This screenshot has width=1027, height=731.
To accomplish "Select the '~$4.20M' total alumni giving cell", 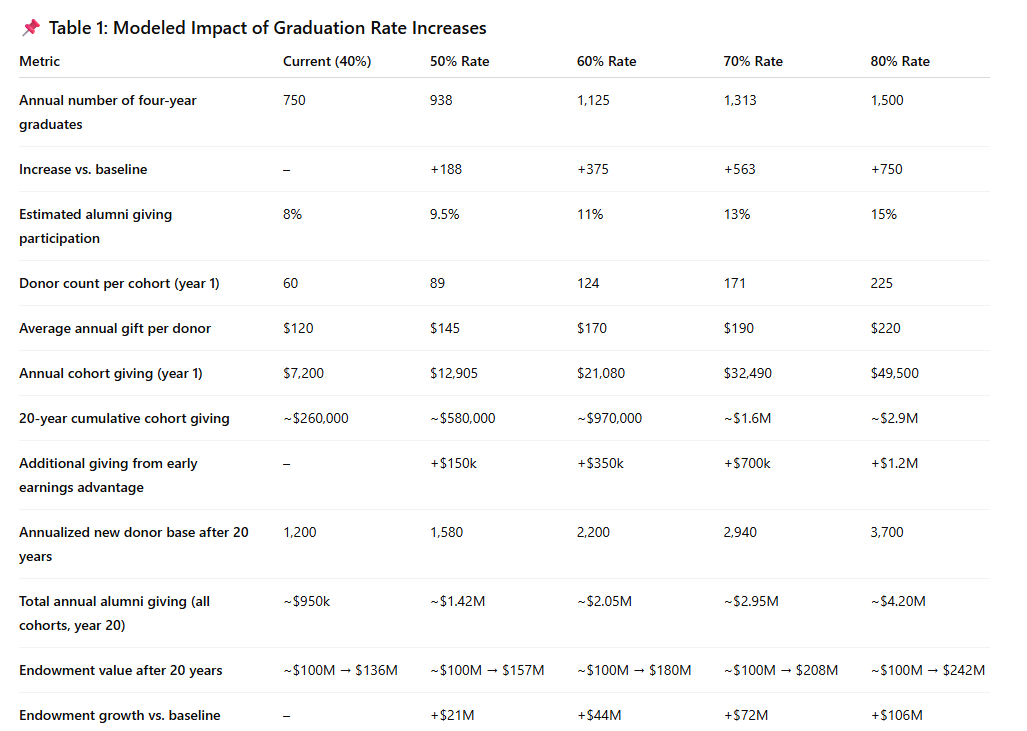I will click(897, 601).
